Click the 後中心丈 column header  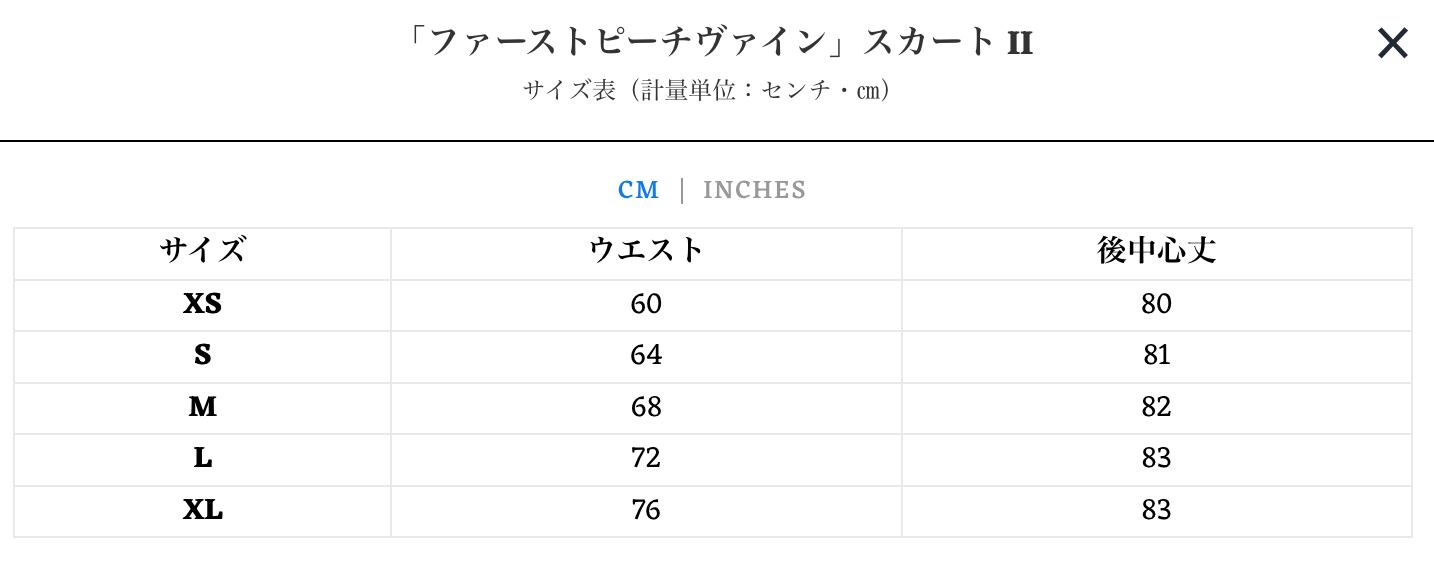coord(1156,250)
